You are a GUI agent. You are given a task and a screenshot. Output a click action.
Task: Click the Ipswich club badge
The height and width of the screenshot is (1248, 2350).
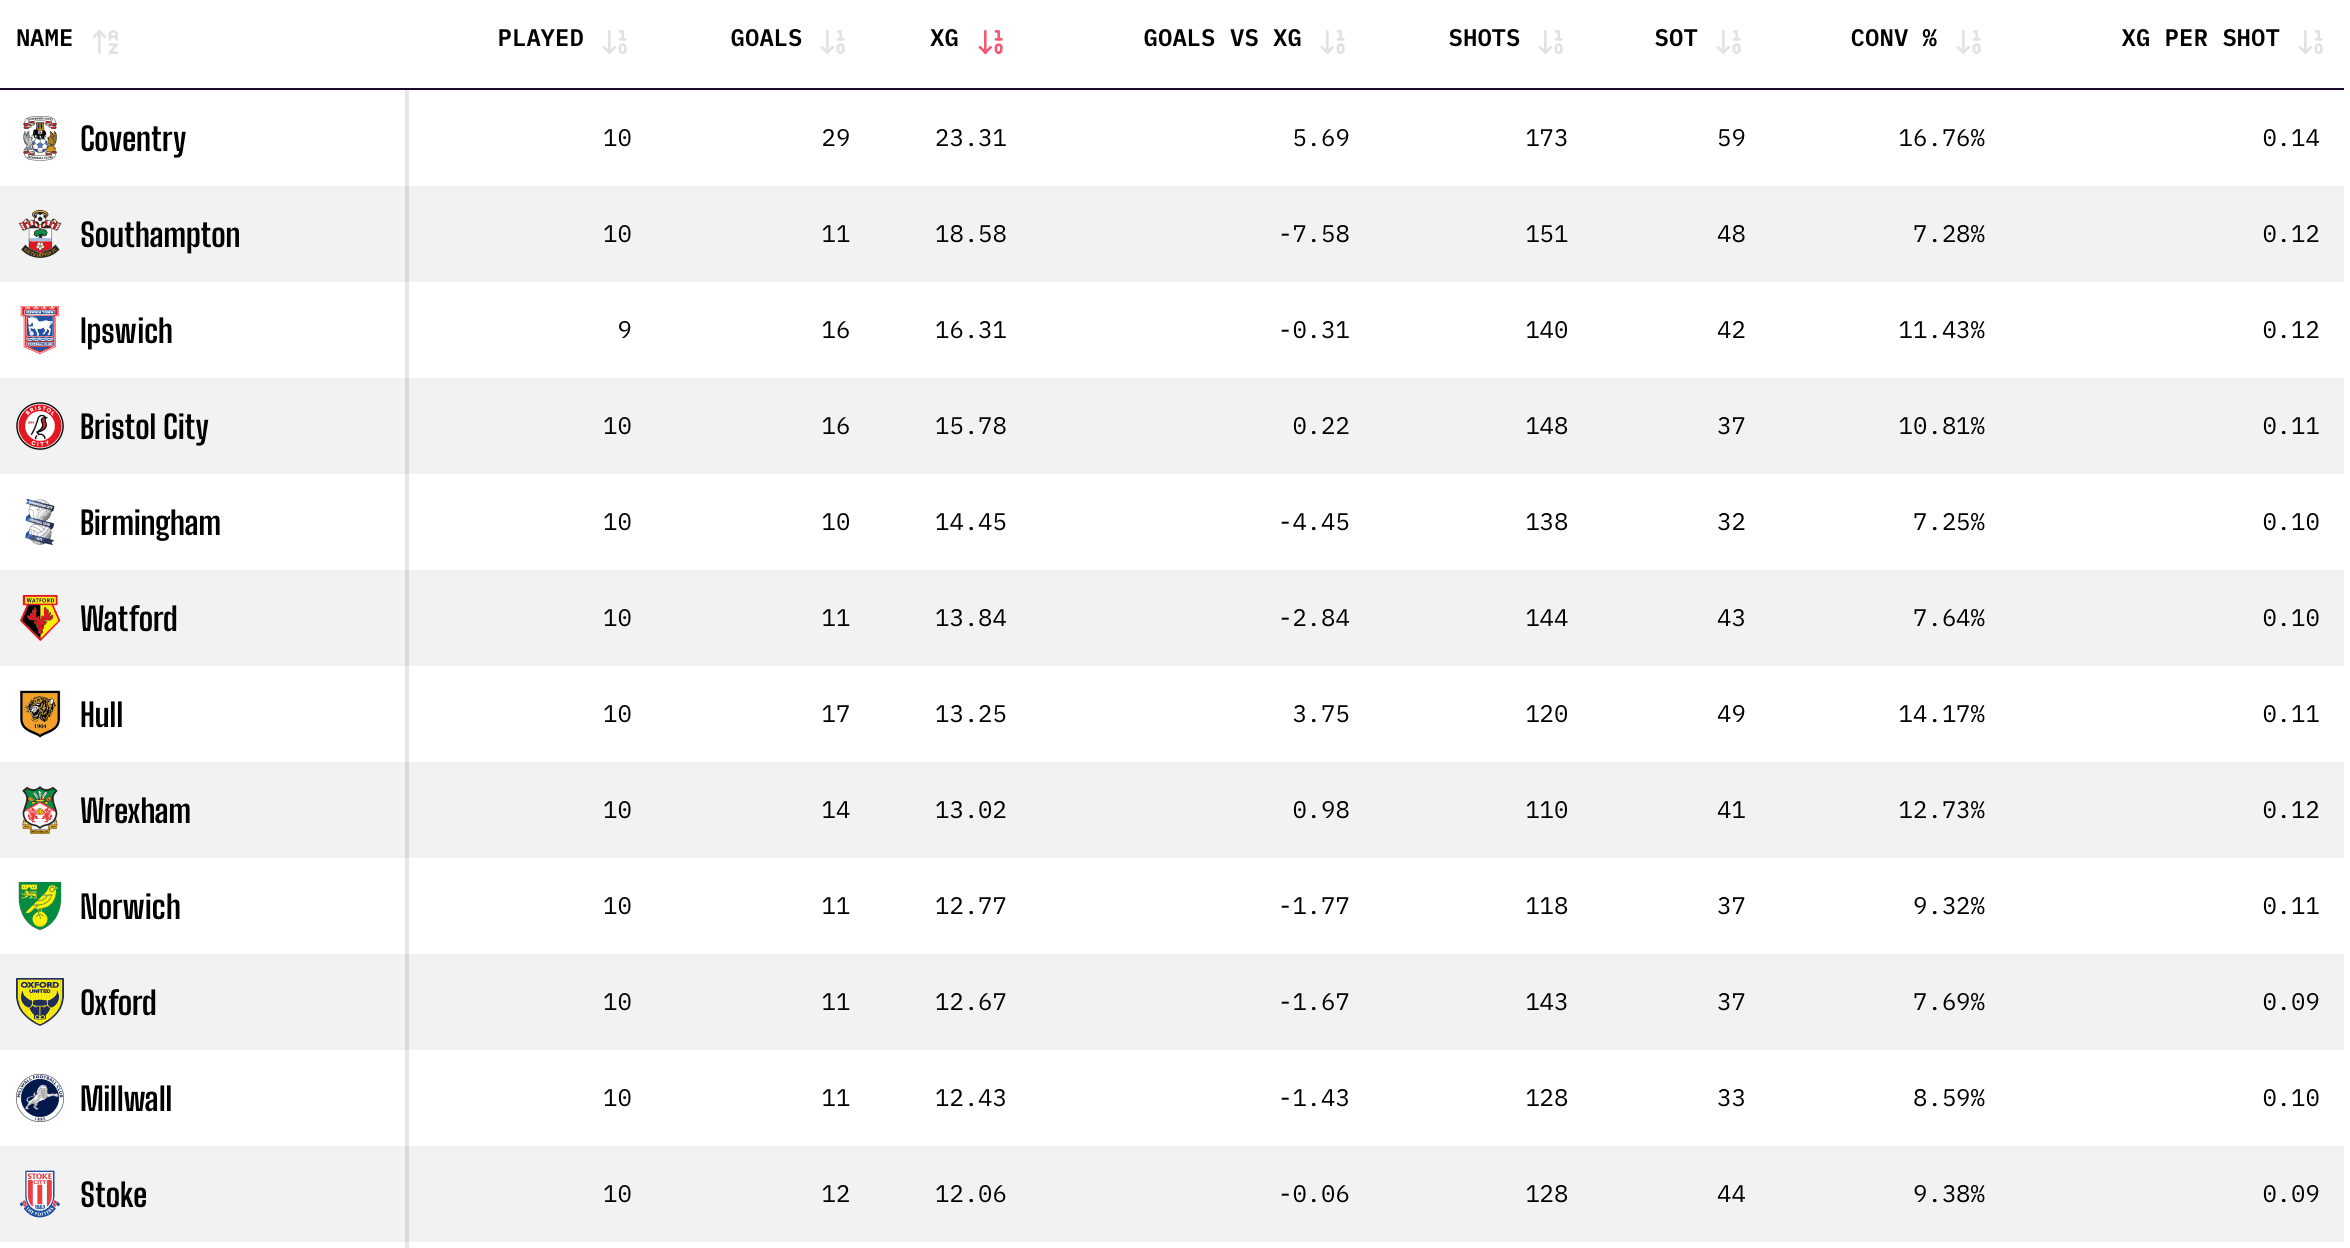[40, 330]
